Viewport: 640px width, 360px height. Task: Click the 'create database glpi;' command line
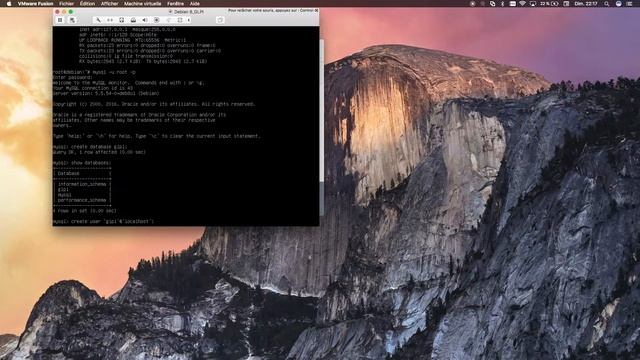click(x=90, y=147)
